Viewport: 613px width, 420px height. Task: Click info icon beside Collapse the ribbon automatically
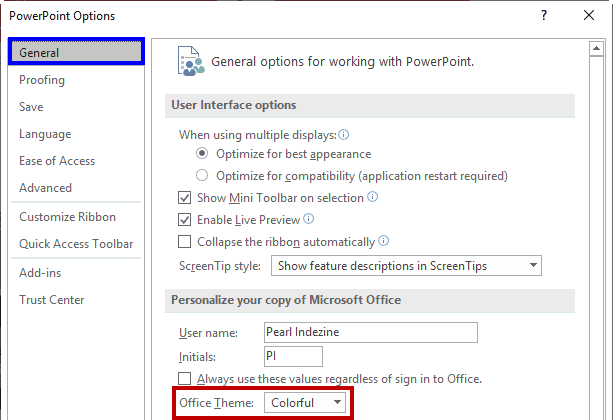tap(384, 241)
